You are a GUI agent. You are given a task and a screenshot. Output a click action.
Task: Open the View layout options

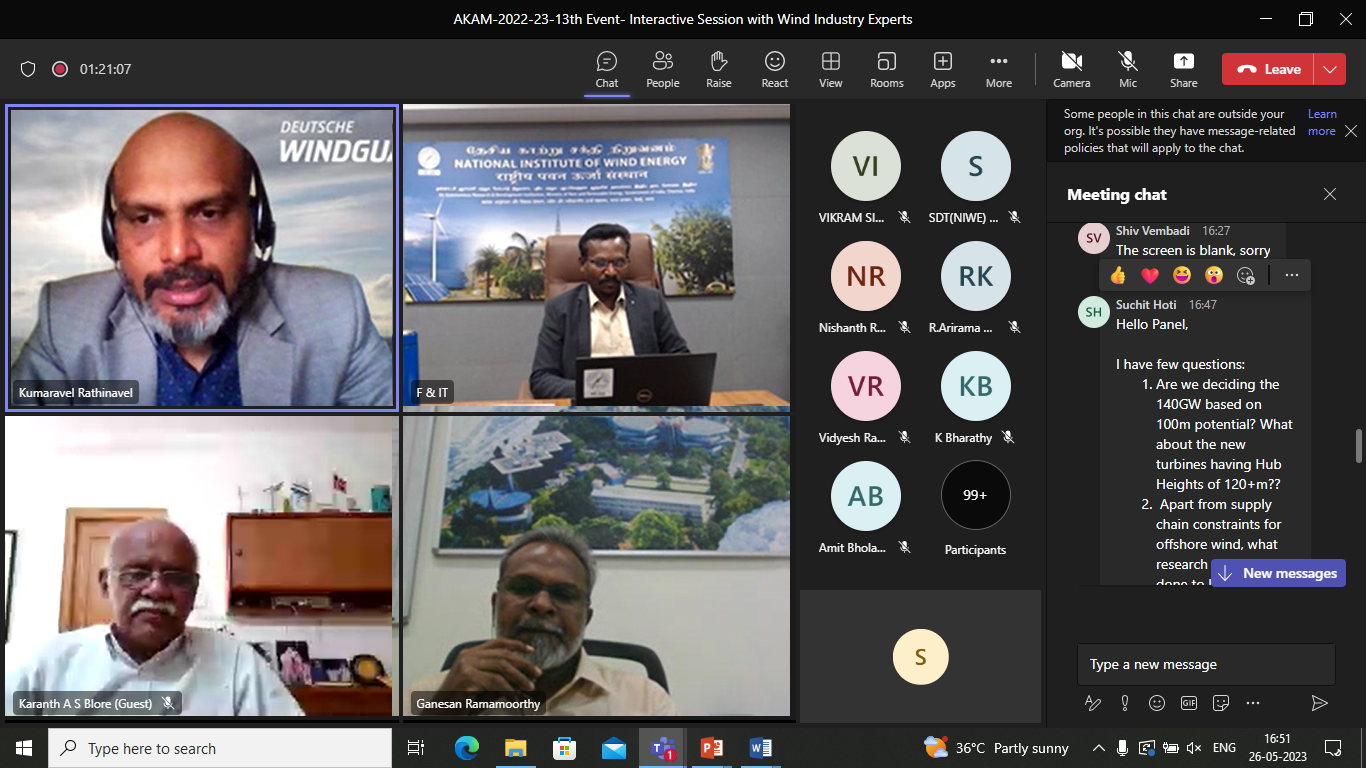point(830,69)
